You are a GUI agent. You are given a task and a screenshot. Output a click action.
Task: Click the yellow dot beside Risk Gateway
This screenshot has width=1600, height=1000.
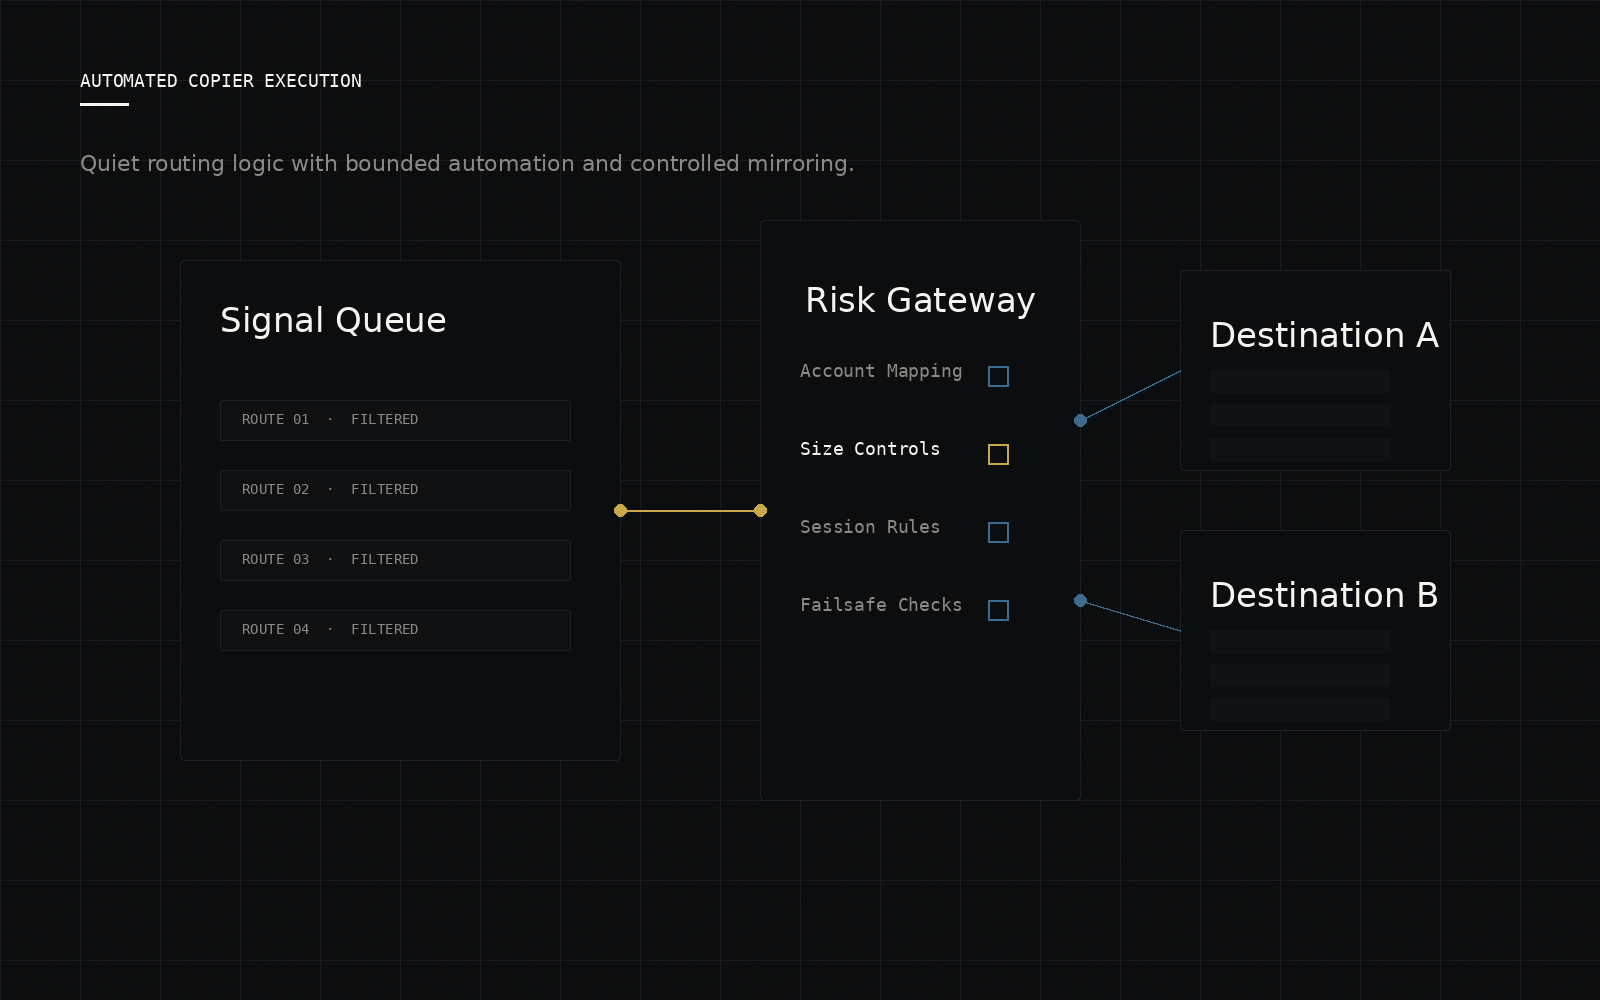760,510
